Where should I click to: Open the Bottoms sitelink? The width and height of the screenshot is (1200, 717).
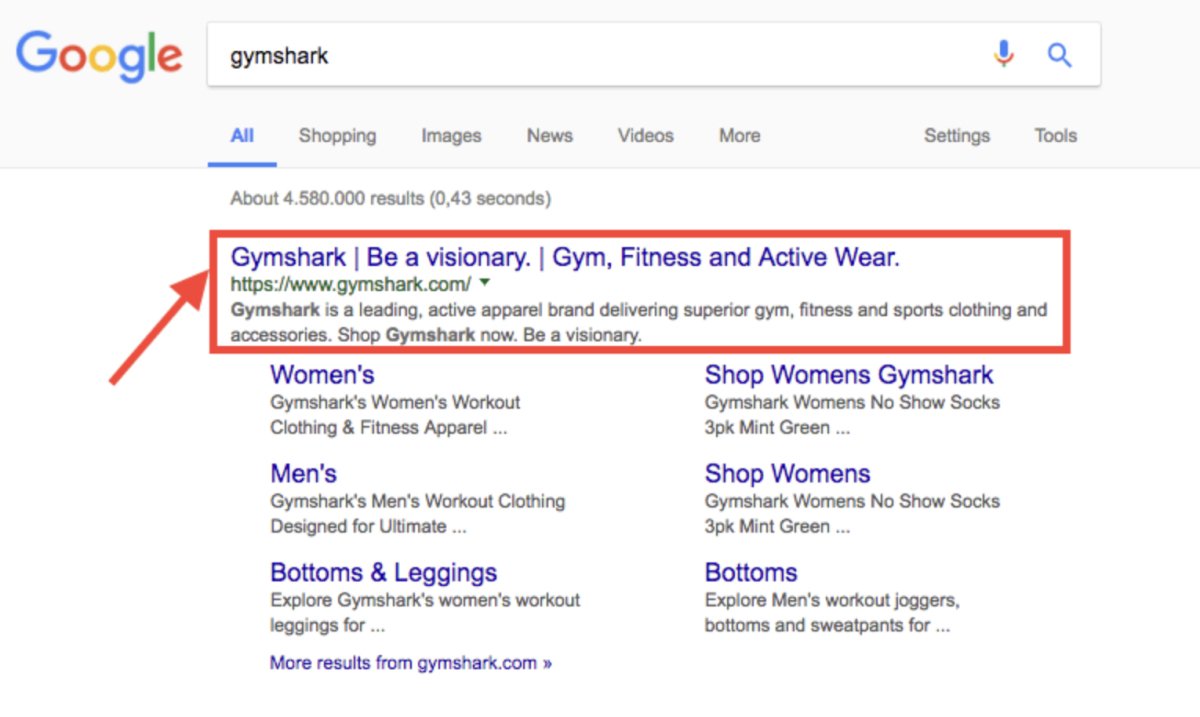751,572
